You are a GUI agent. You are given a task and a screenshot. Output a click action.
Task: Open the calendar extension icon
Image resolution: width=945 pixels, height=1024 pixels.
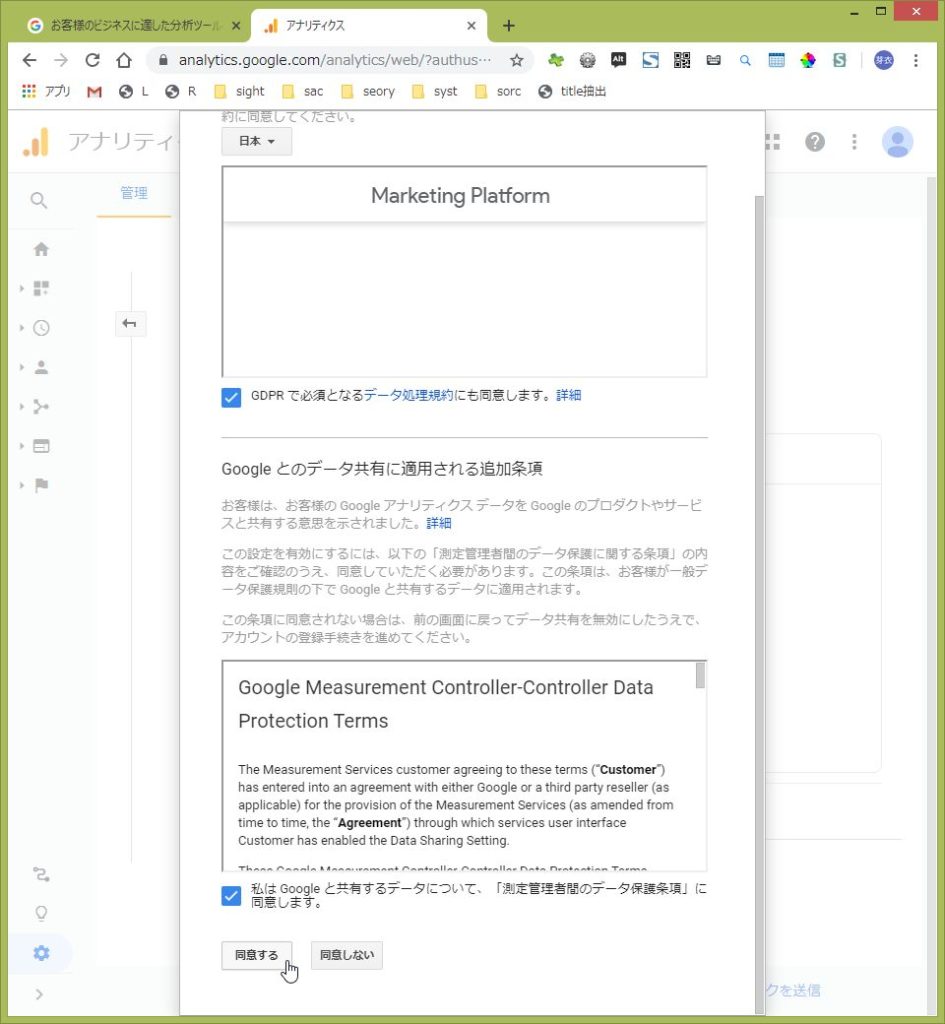click(777, 61)
